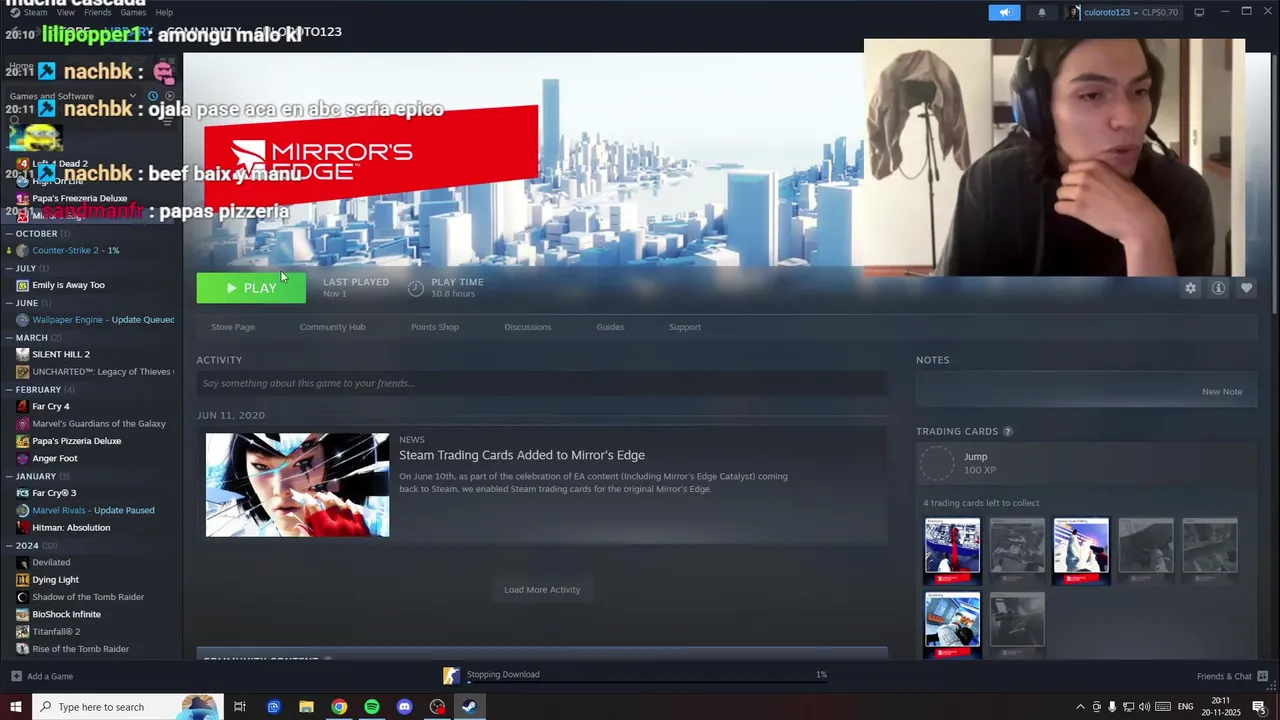Open the Mirror's Edge news thumbnail
1280x720 pixels.
[x=297, y=485]
